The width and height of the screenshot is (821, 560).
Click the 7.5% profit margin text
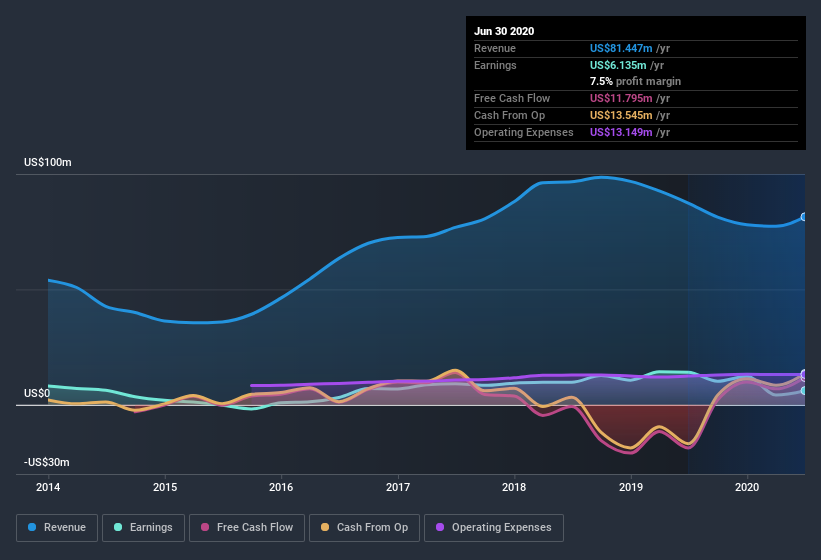pyautogui.click(x=635, y=81)
